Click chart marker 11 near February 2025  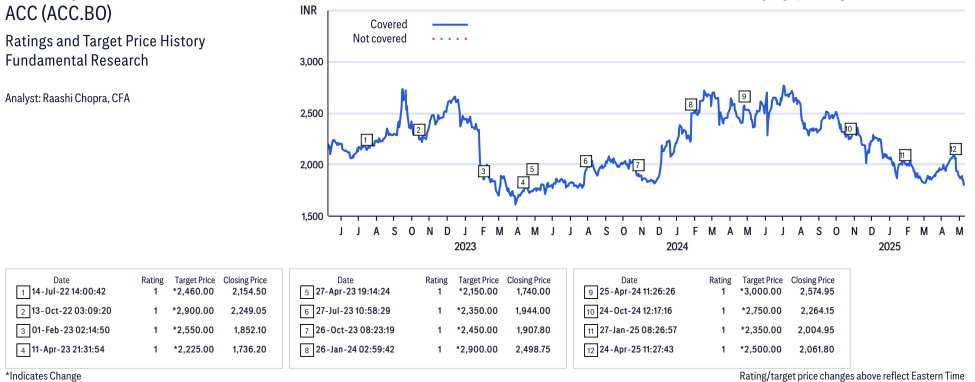[905, 155]
